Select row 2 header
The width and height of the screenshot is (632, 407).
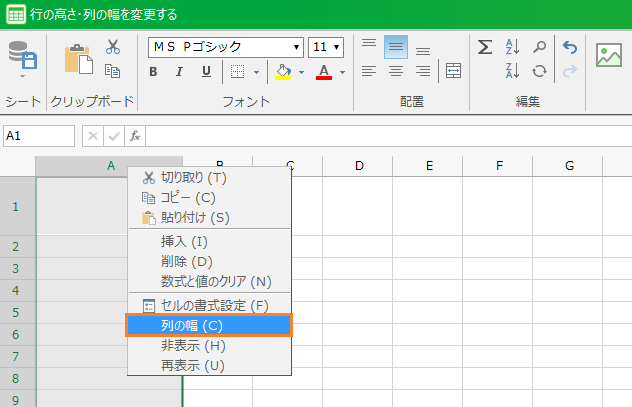click(x=17, y=247)
